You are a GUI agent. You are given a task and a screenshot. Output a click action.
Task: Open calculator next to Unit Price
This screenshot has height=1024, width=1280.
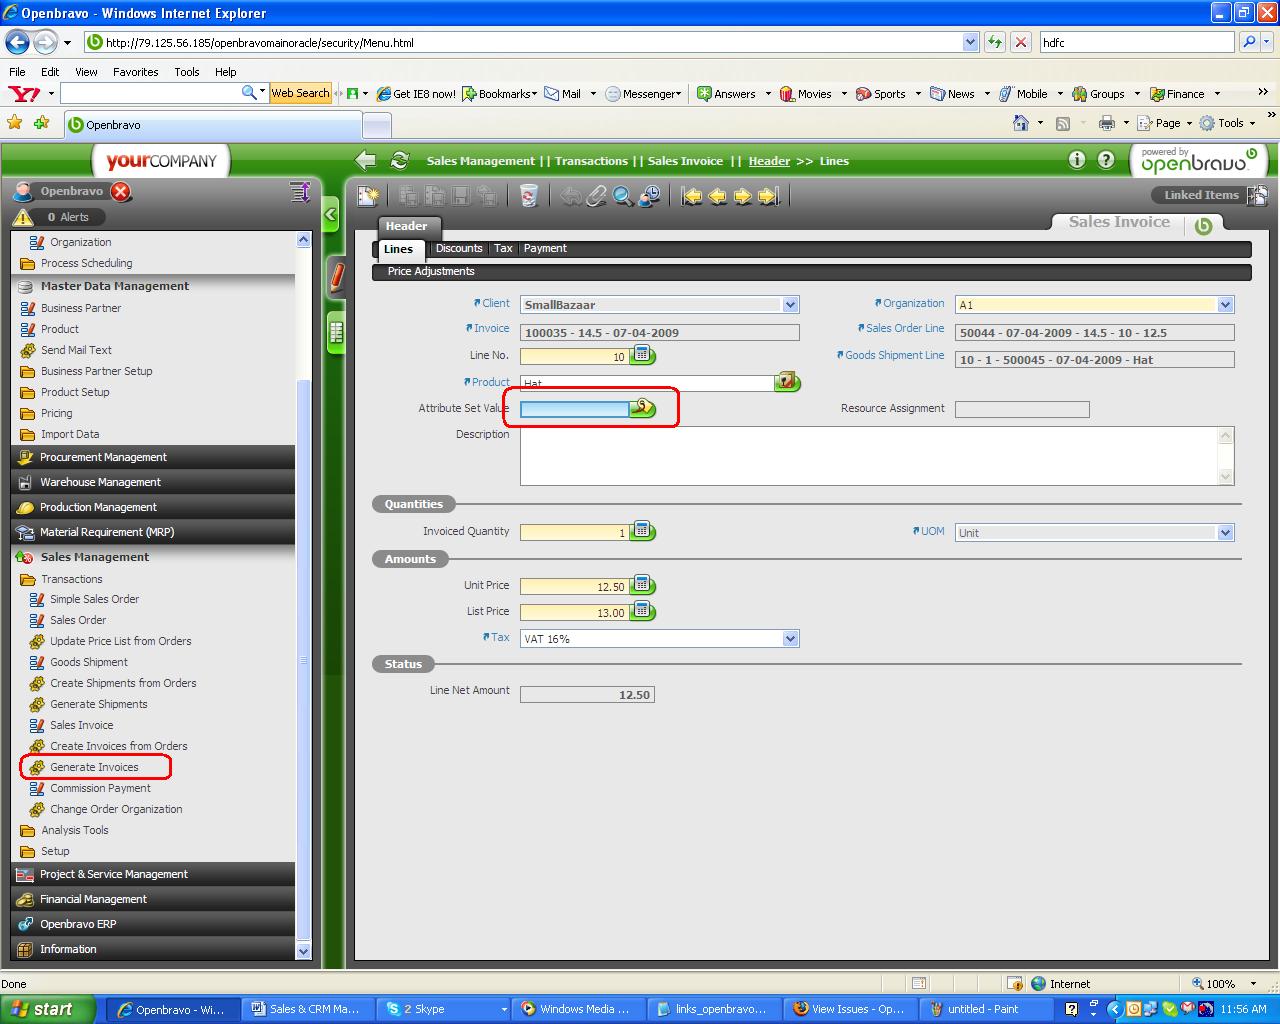click(643, 585)
